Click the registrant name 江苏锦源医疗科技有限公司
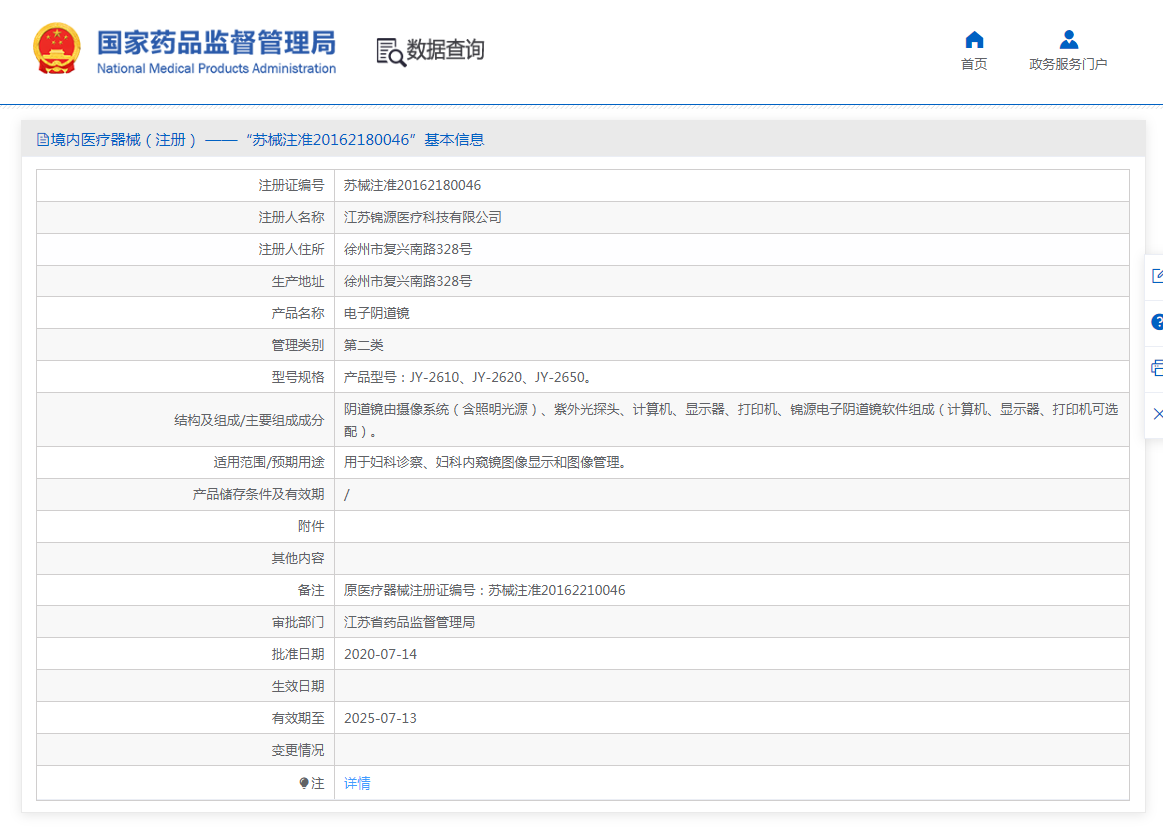Screen dimensions: 1163x827 click(422, 217)
